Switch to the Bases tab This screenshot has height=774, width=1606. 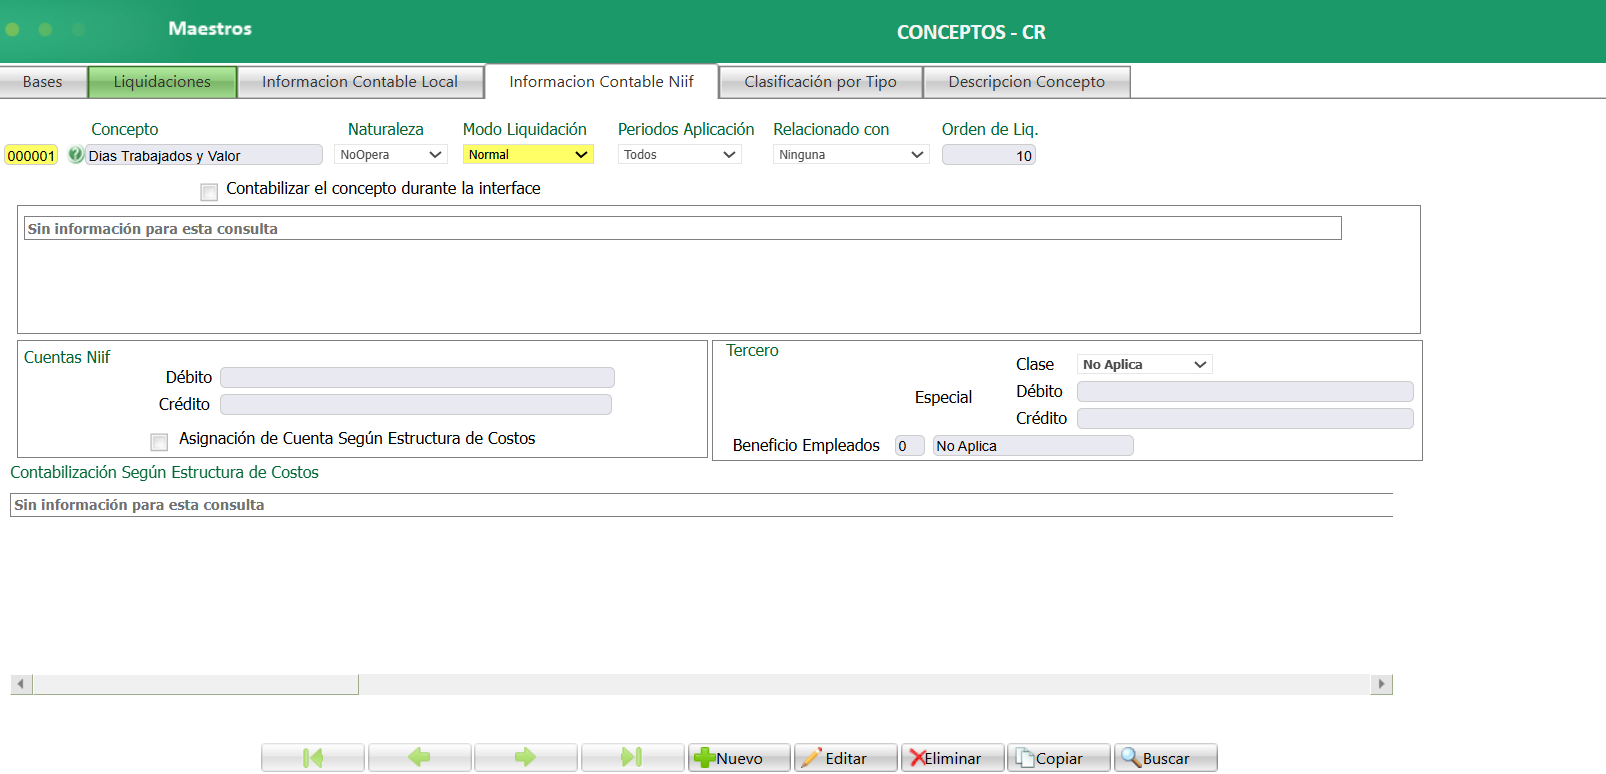(43, 82)
